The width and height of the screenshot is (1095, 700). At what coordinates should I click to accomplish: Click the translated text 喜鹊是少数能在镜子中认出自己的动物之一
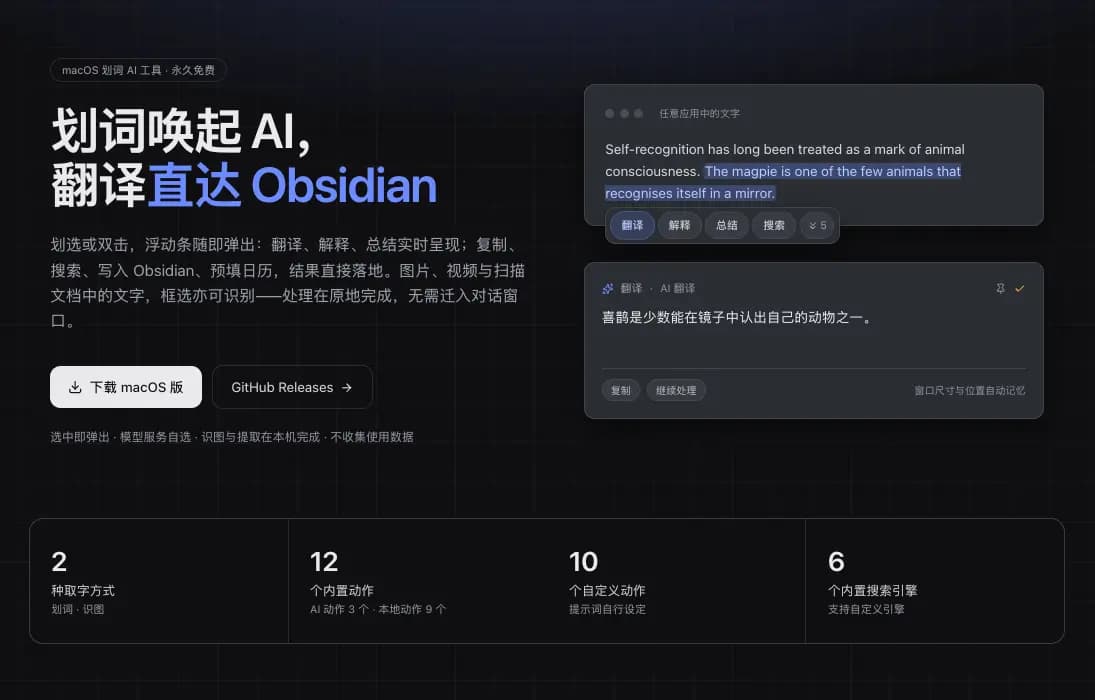point(737,317)
